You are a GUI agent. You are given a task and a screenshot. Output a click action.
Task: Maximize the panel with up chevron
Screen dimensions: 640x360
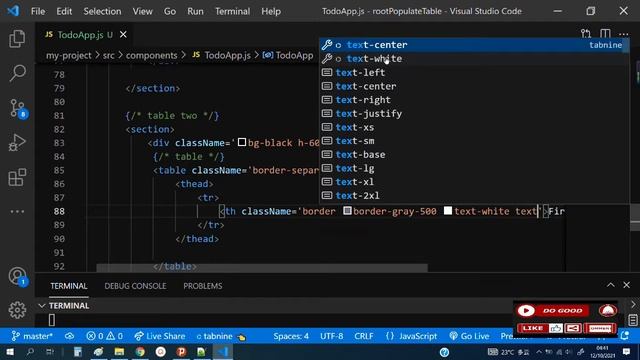coord(611,285)
